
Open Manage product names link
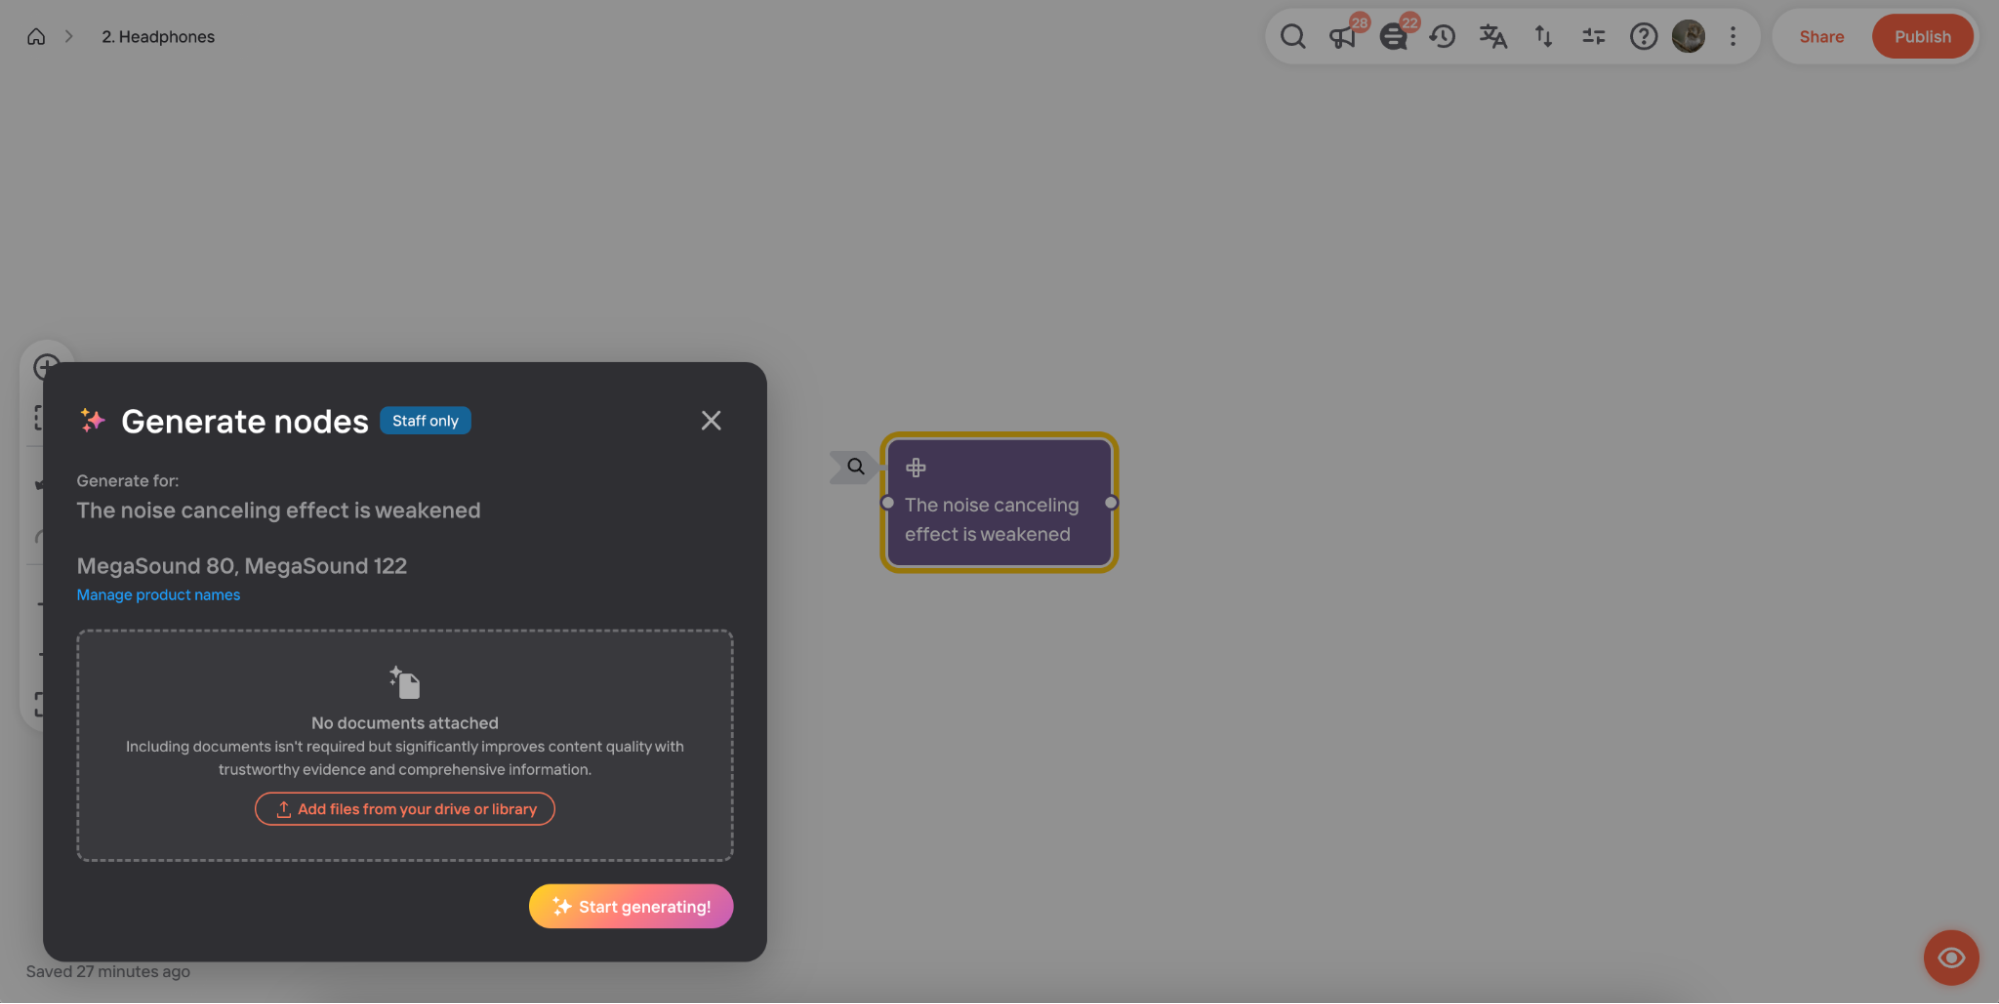click(158, 595)
